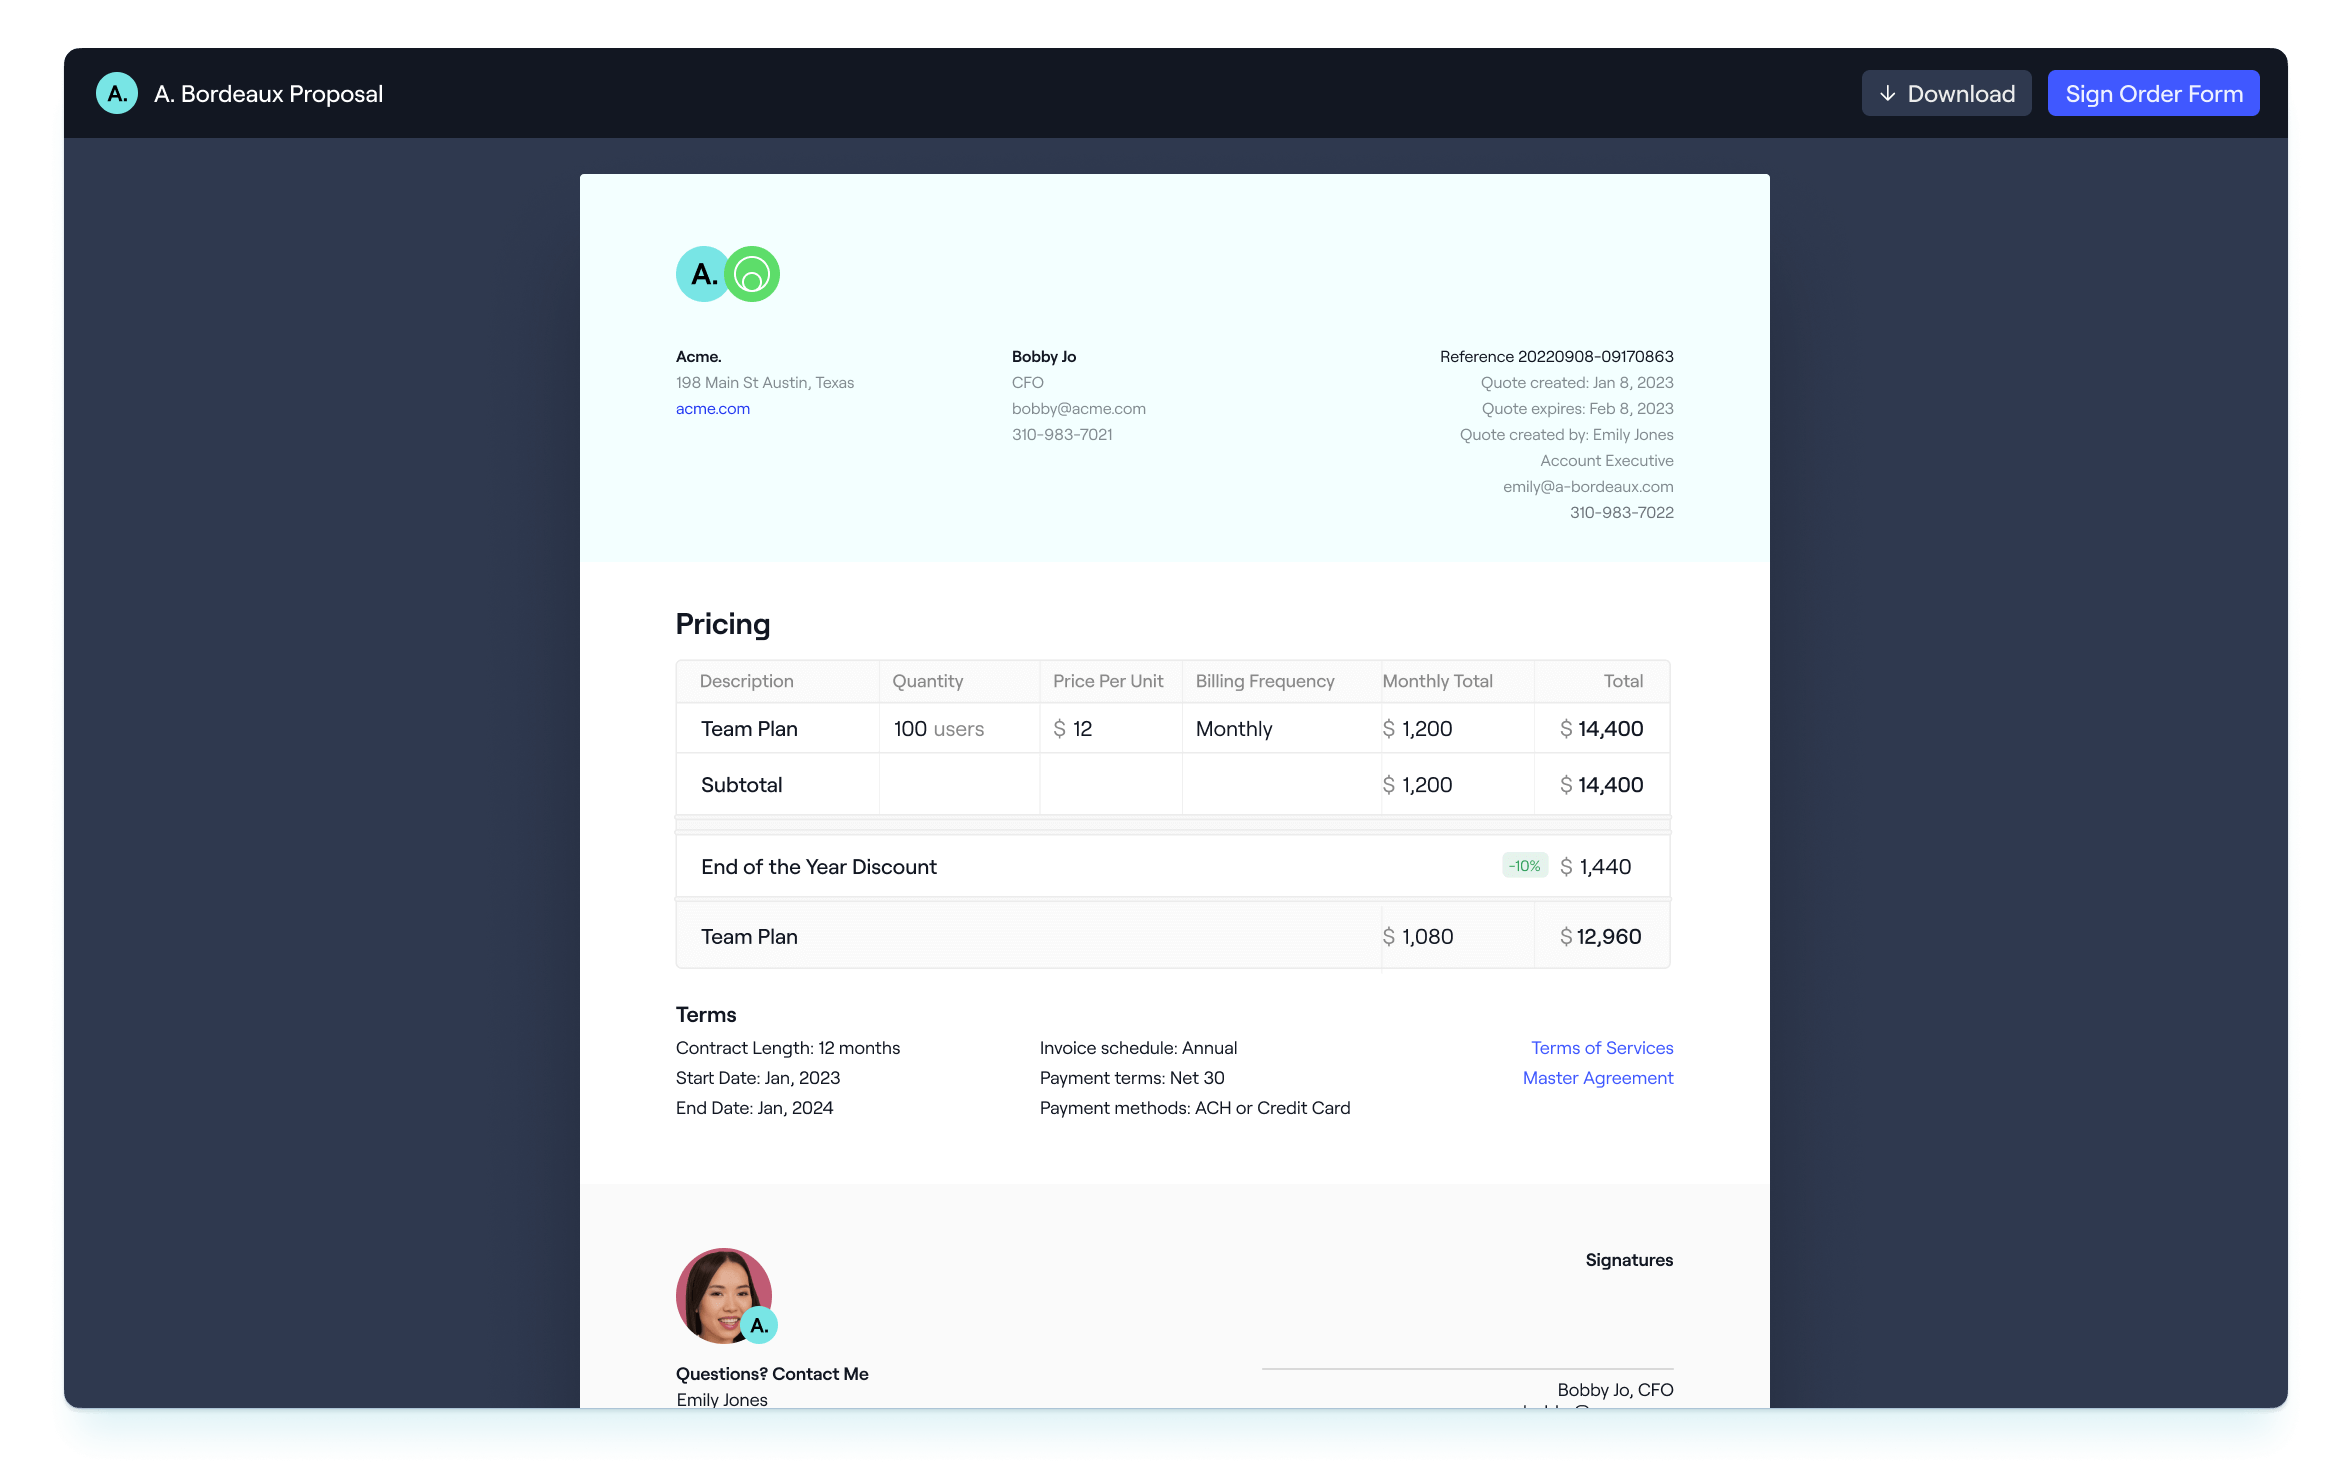Open the acme.com link
Image resolution: width=2352 pixels, height=1472 pixels.
(712, 409)
